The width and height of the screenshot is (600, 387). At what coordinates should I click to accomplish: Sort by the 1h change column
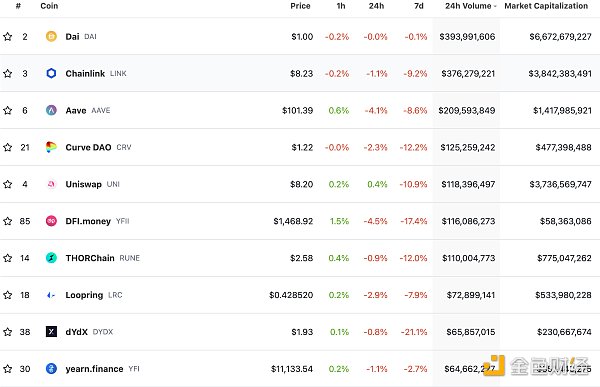coord(341,6)
